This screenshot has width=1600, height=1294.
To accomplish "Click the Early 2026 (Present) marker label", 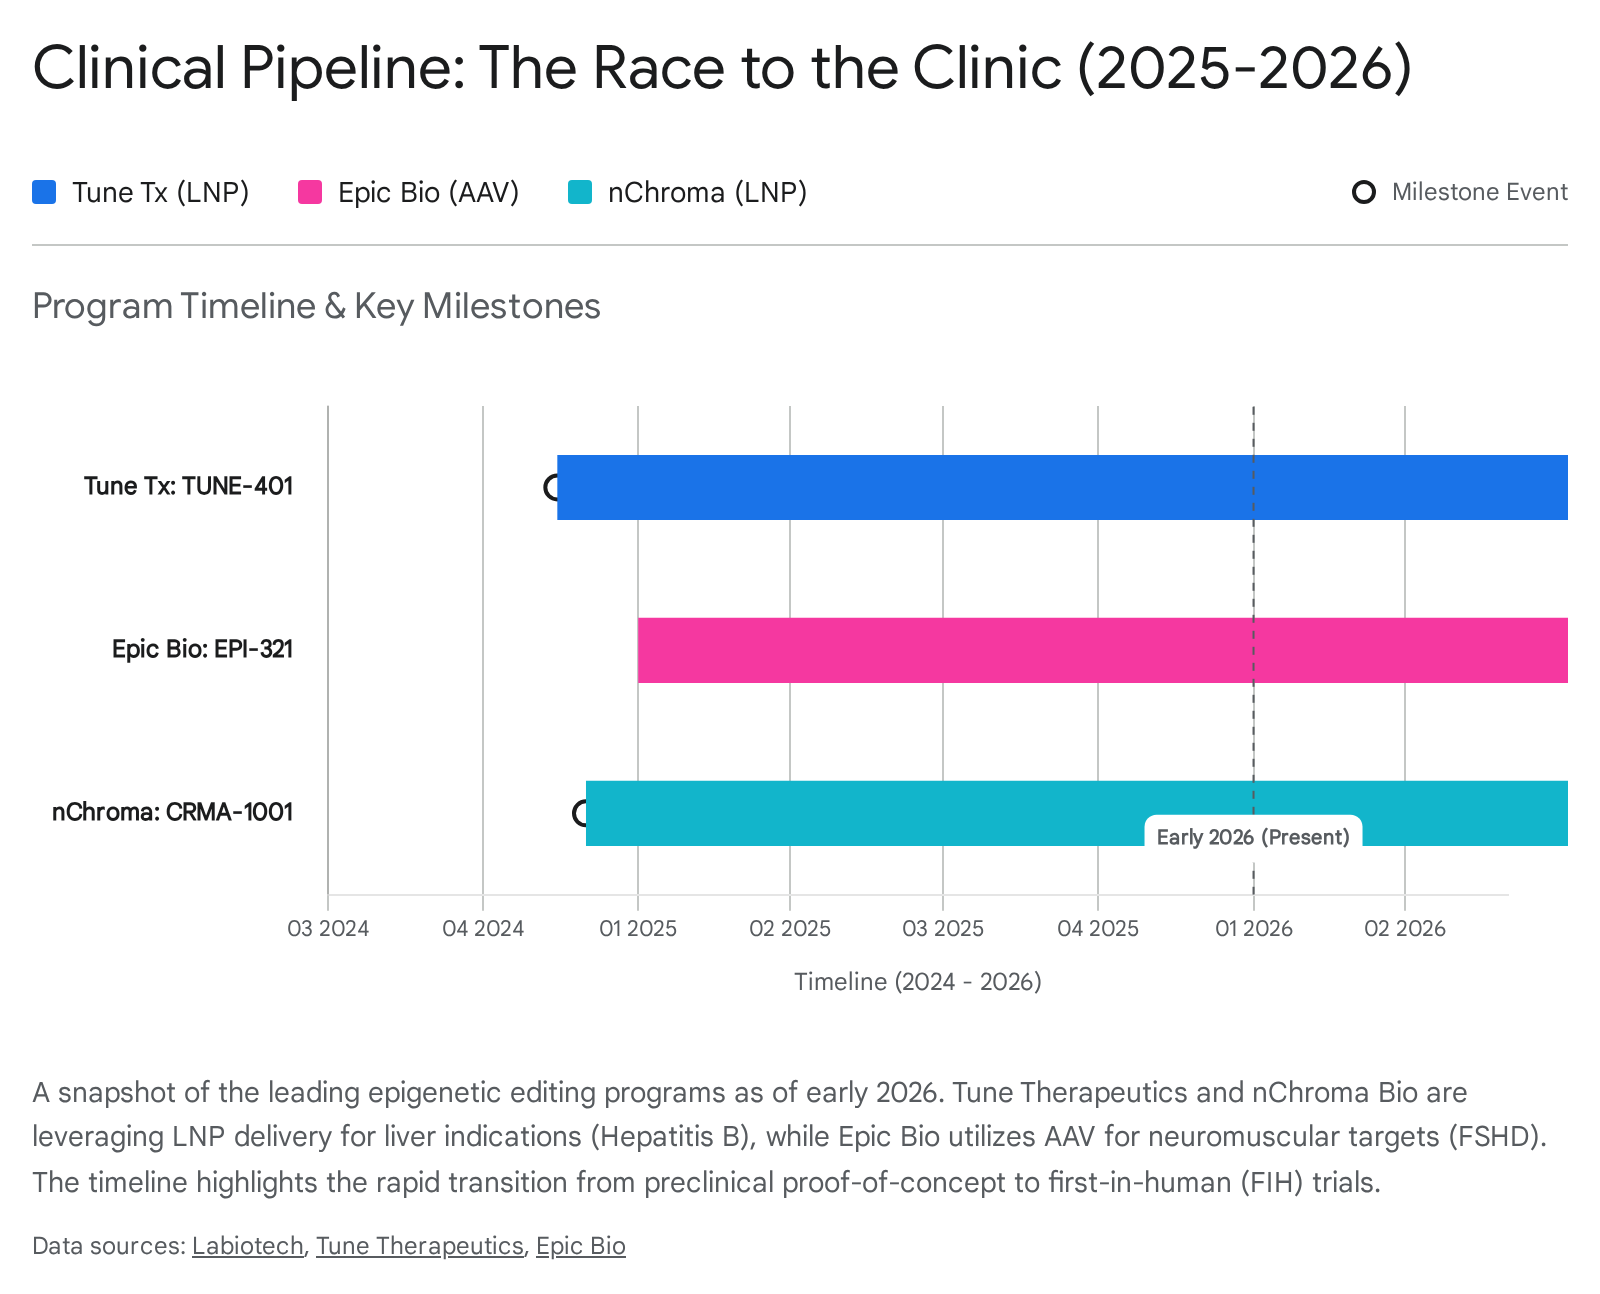I will point(1252,837).
